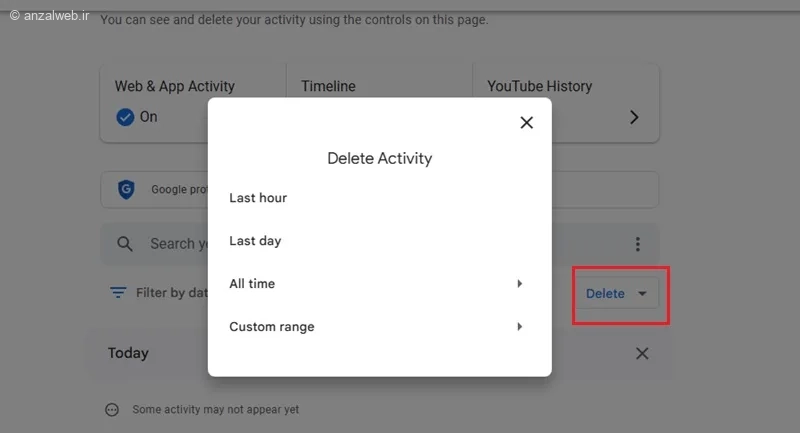
Task: Dismiss Today's activity with the X icon
Action: (642, 353)
